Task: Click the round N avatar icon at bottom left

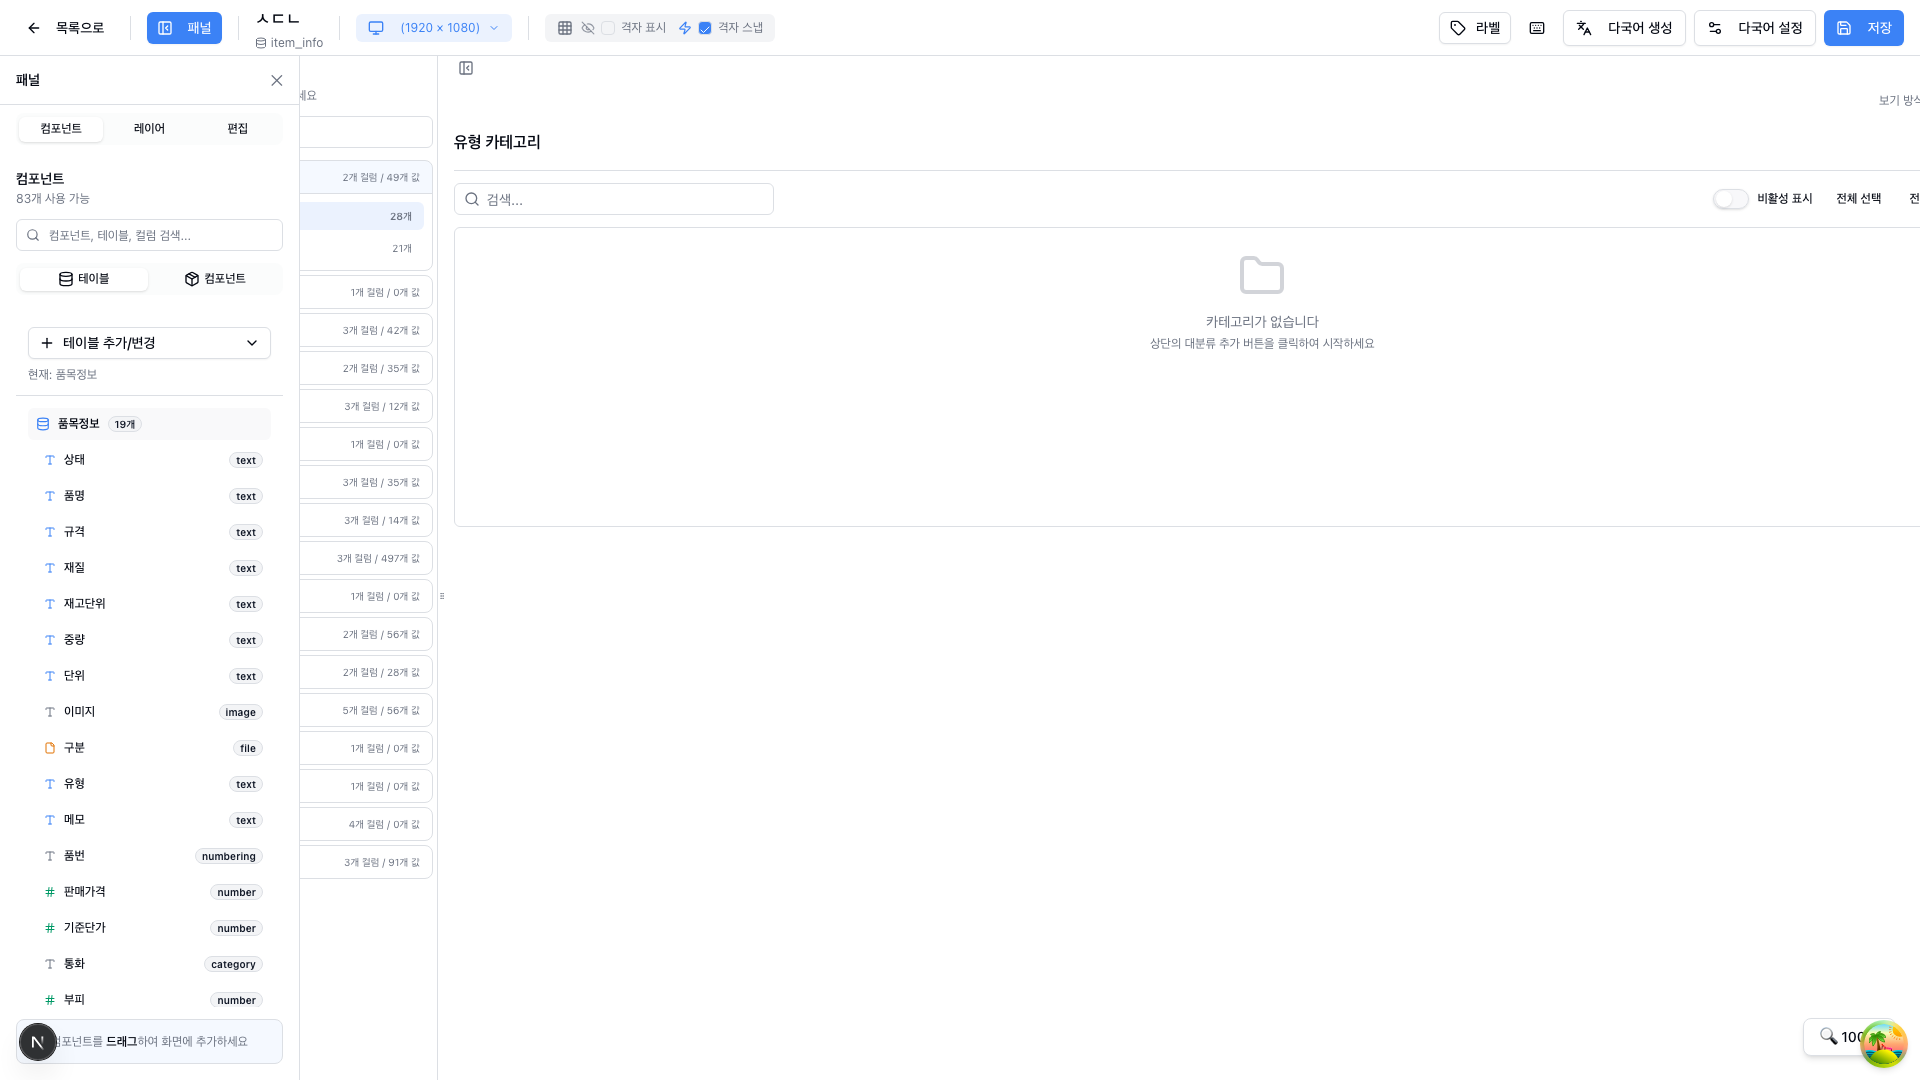Action: point(38,1042)
